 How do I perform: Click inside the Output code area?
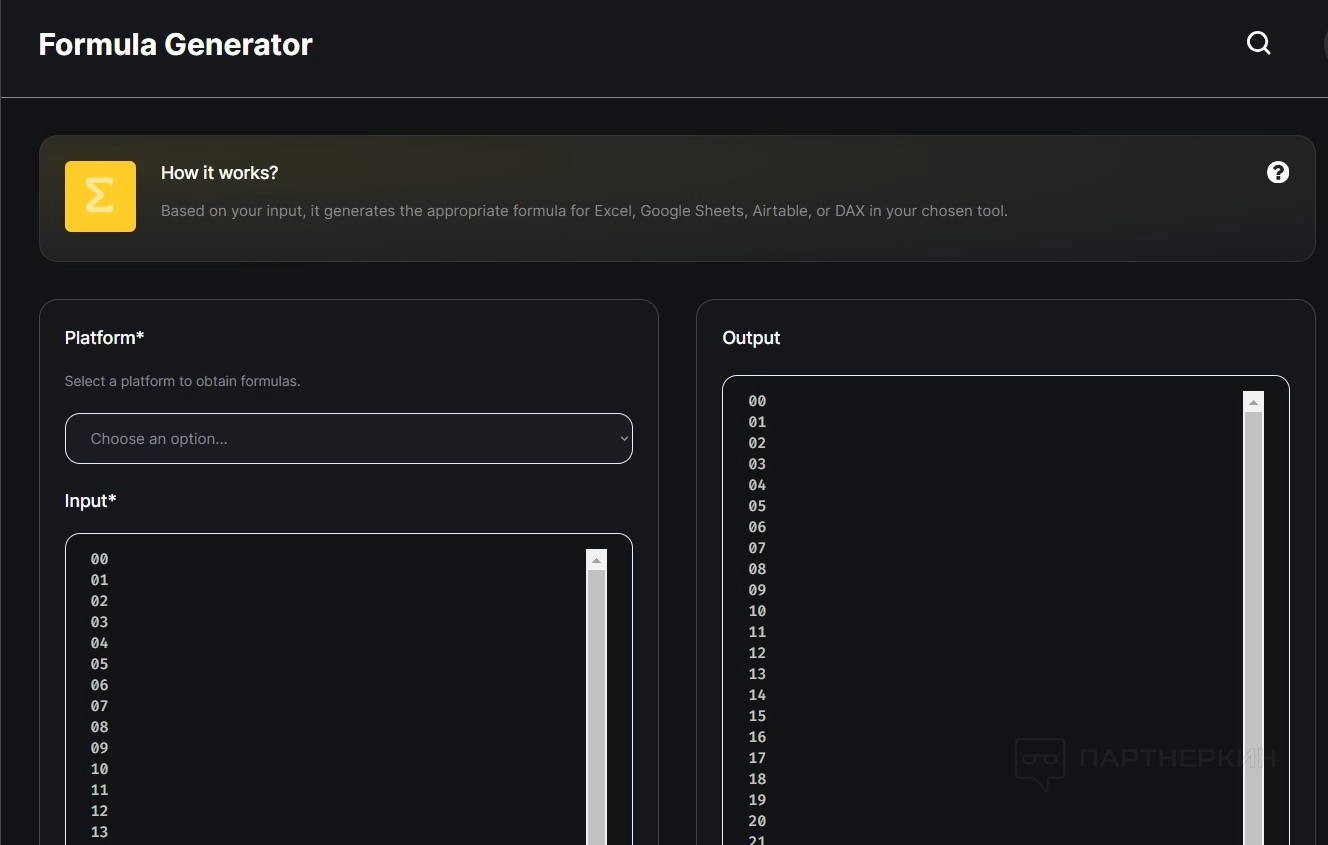(1006, 611)
